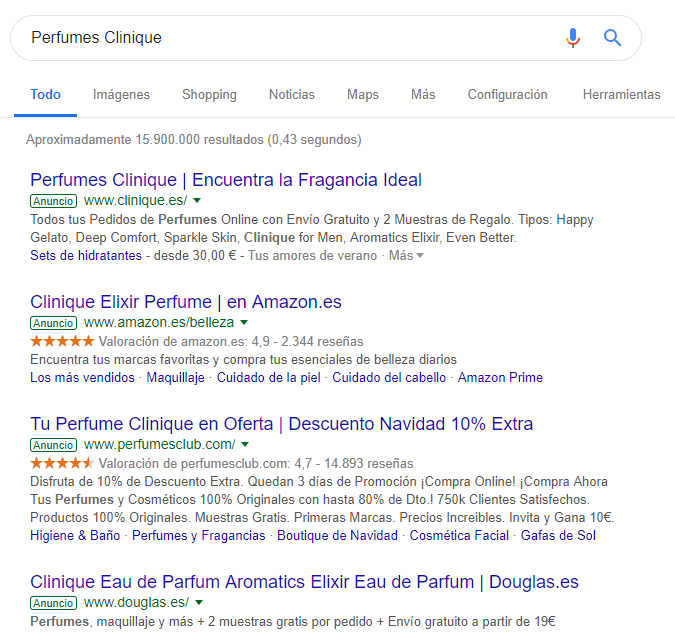The height and width of the screenshot is (642, 675).
Task: Click the blue magnifying glass search icon
Action: pyautogui.click(x=612, y=38)
